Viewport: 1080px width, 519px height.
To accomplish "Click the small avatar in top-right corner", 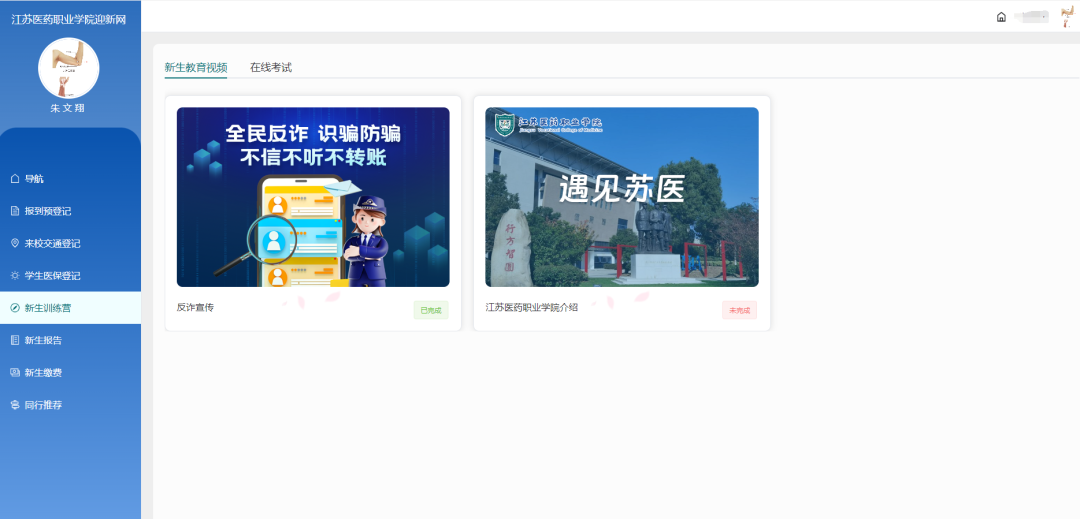I will click(x=1067, y=16).
